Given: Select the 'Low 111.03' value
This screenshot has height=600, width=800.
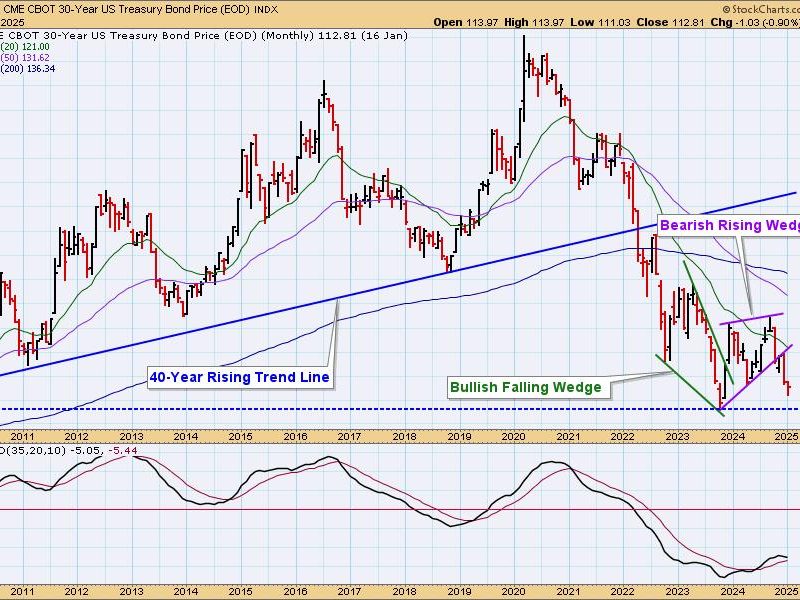Looking at the screenshot, I should 600,22.
